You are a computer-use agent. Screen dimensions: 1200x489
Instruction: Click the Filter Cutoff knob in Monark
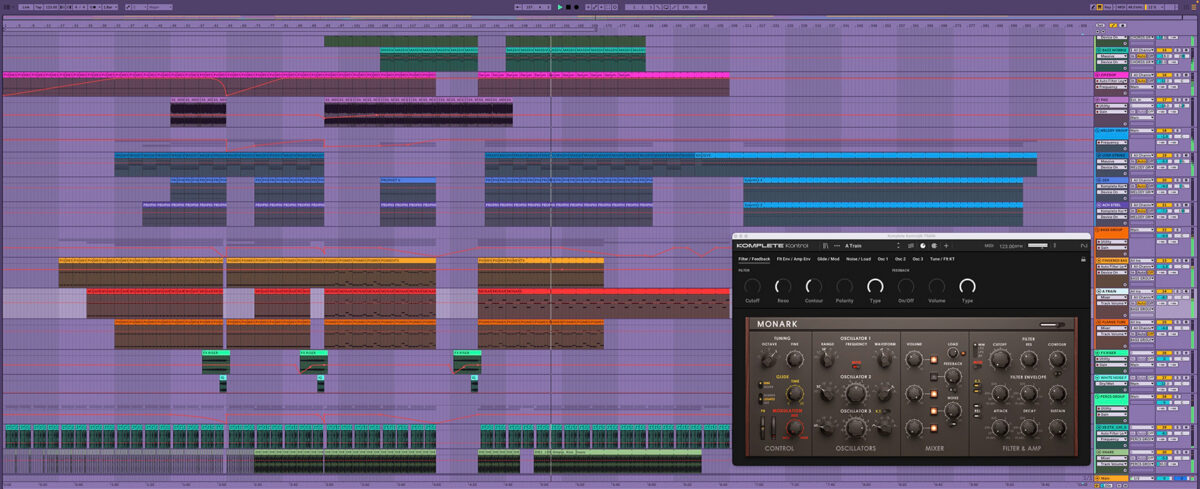tap(1000, 358)
